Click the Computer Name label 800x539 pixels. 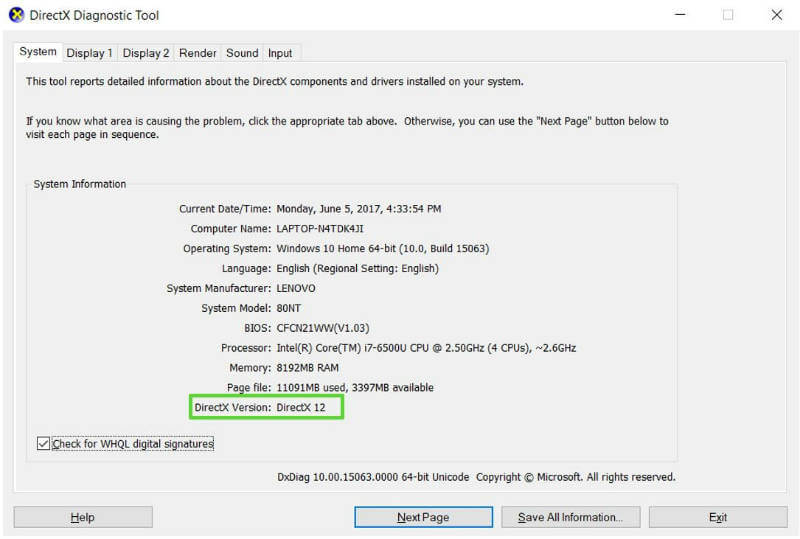[231, 229]
